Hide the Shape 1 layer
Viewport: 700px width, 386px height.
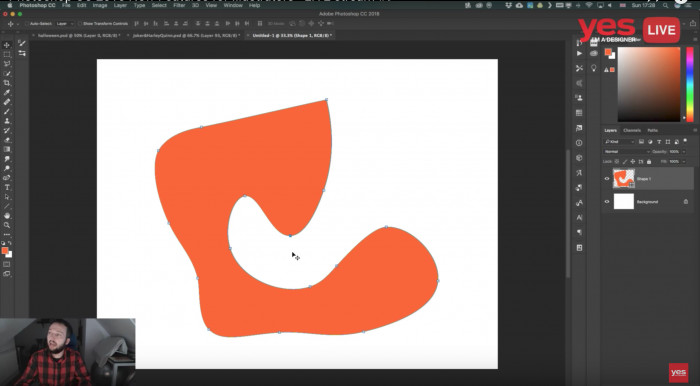click(607, 179)
